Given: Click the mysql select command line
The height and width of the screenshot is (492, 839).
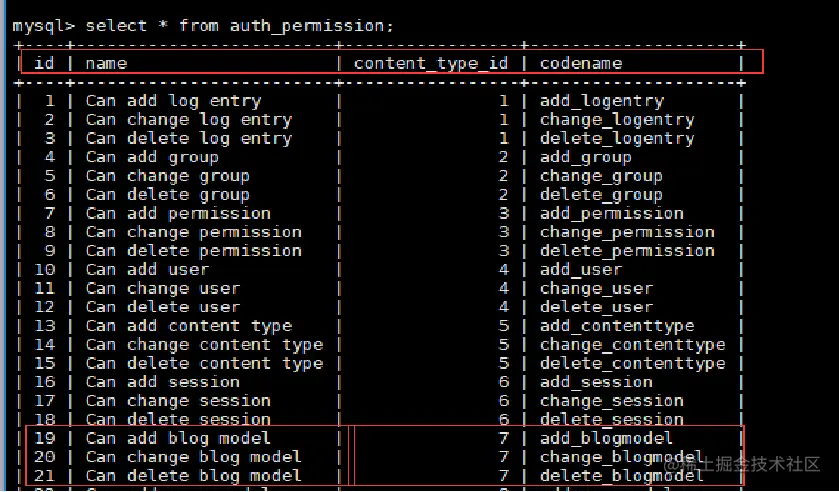Looking at the screenshot, I should pyautogui.click(x=203, y=26).
